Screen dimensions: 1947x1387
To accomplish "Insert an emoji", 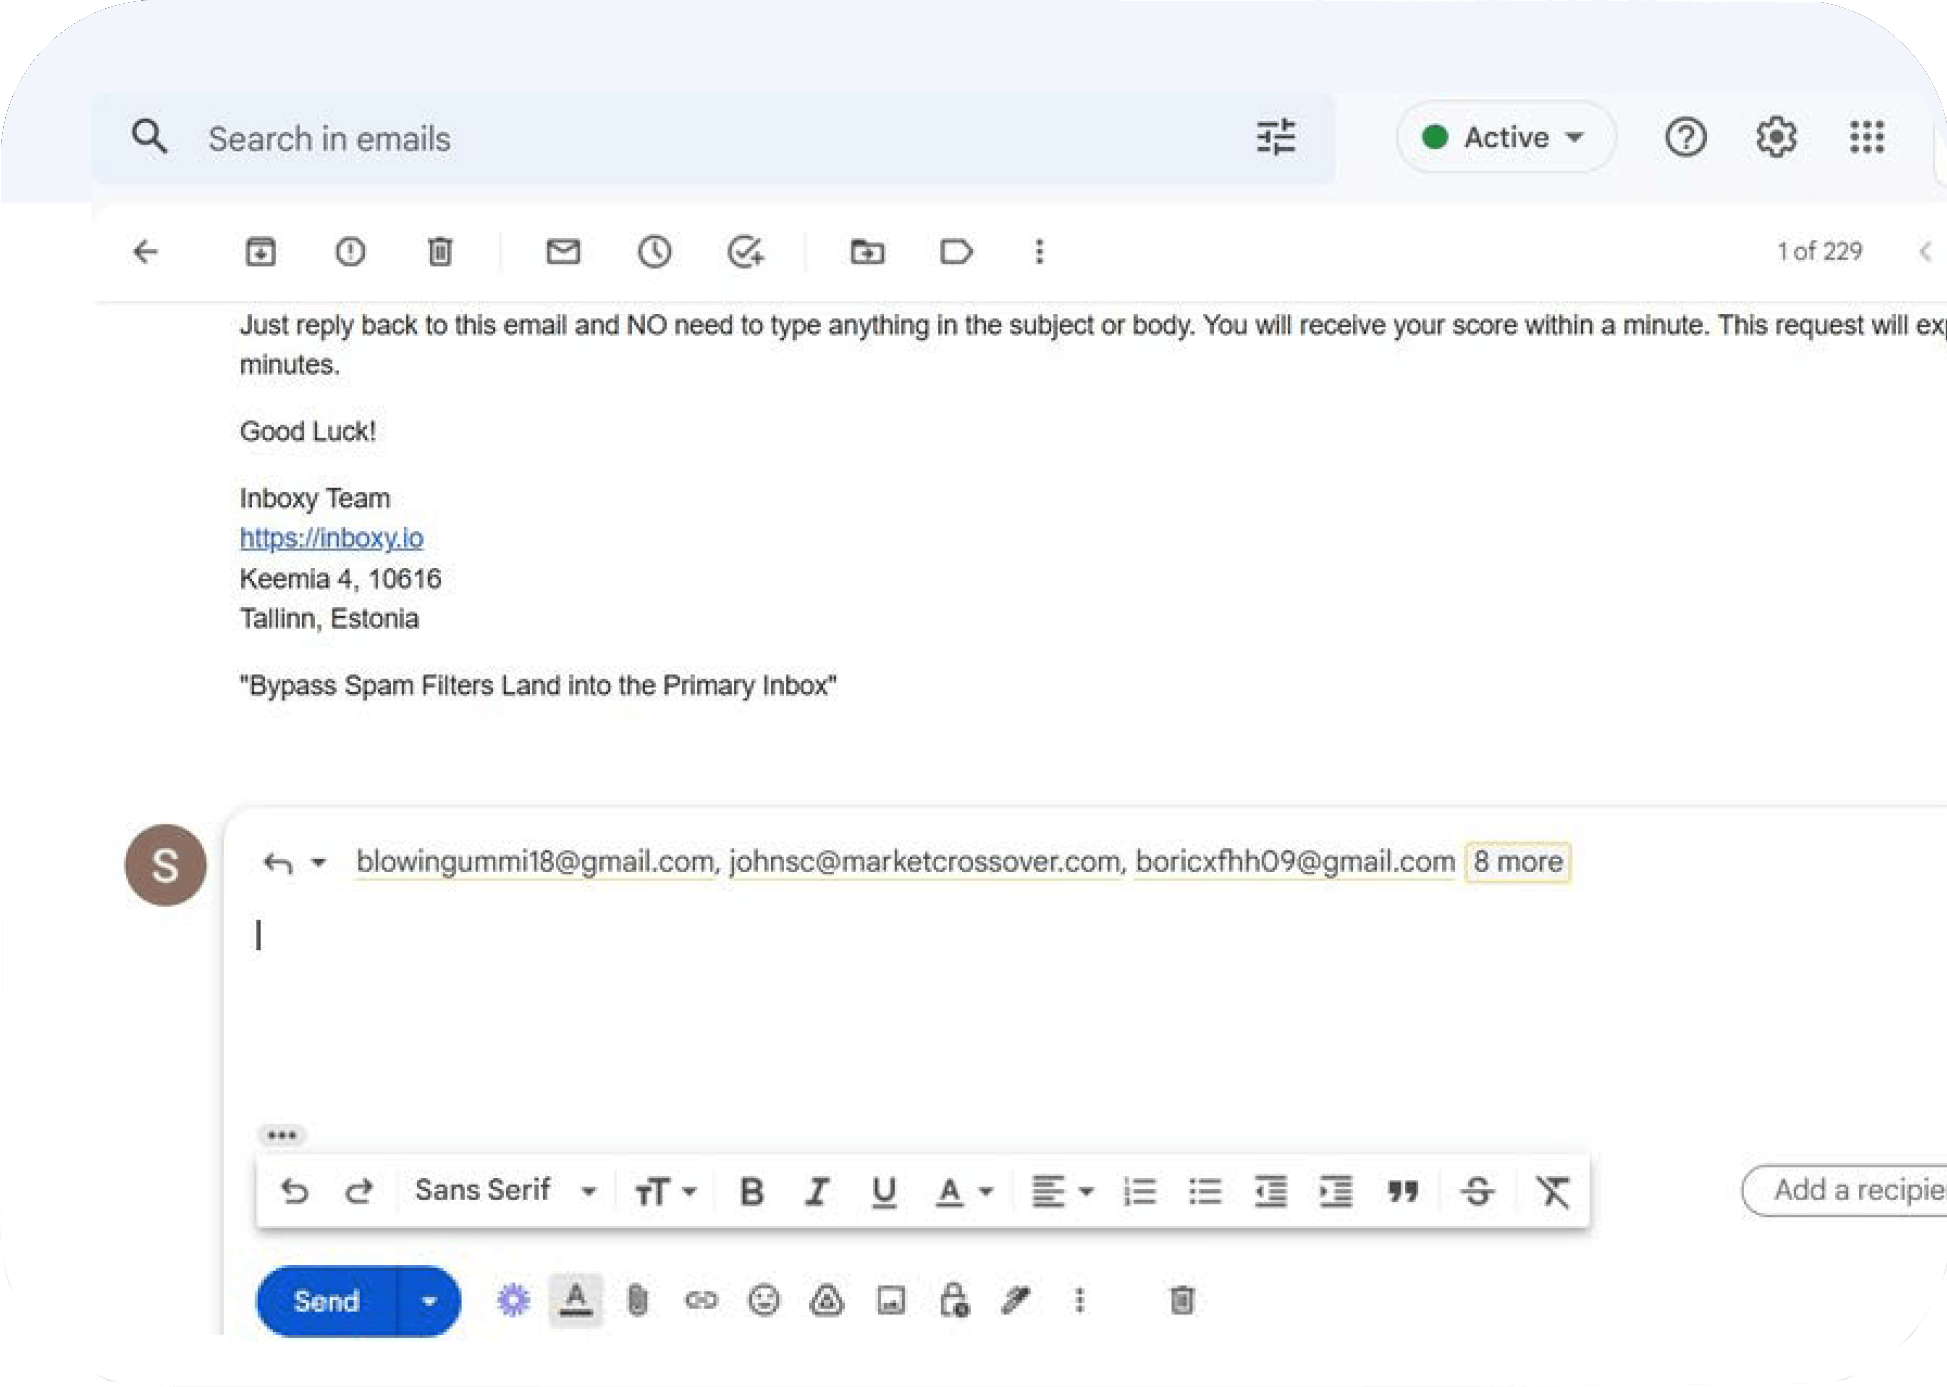I will point(764,1300).
